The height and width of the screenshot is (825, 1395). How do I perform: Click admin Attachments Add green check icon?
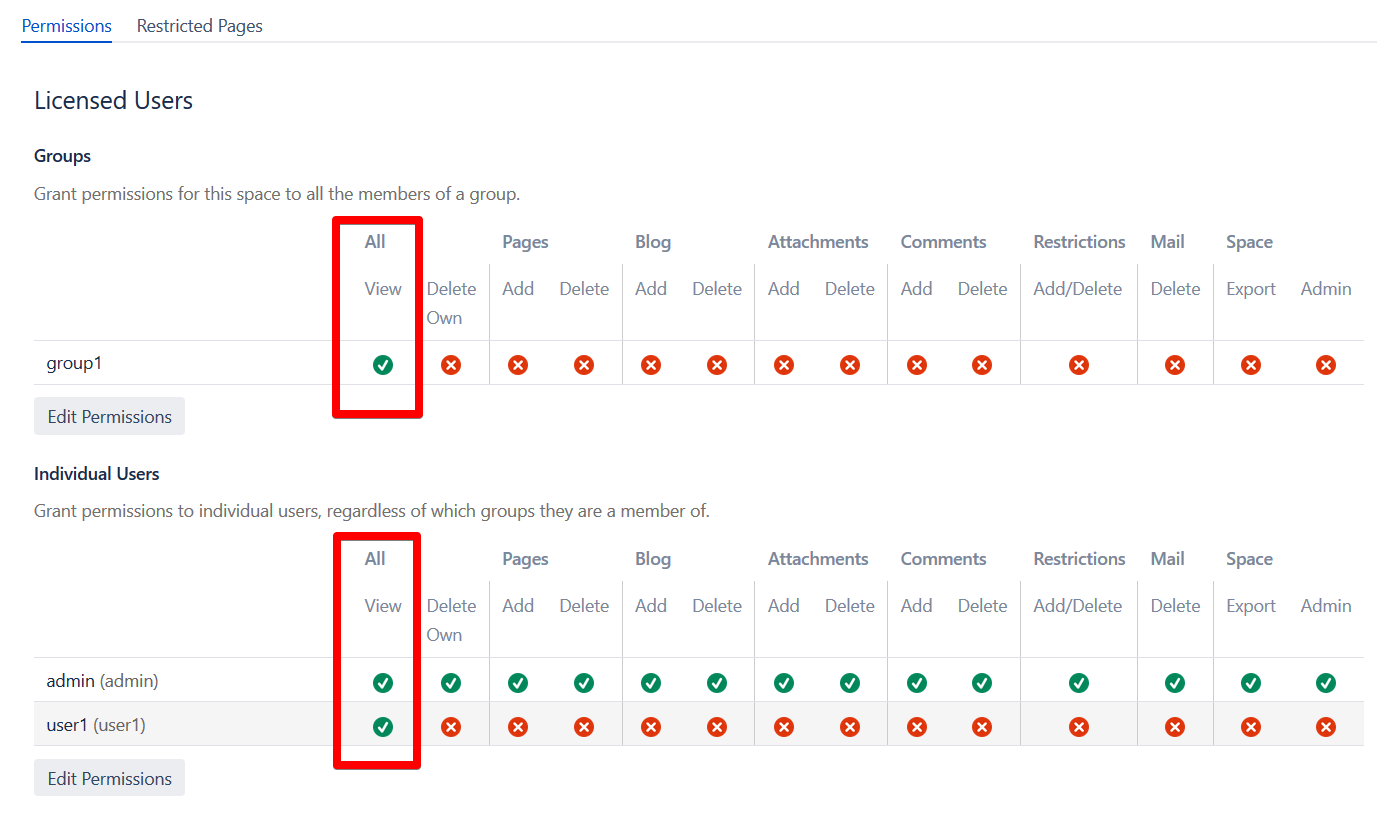point(784,683)
